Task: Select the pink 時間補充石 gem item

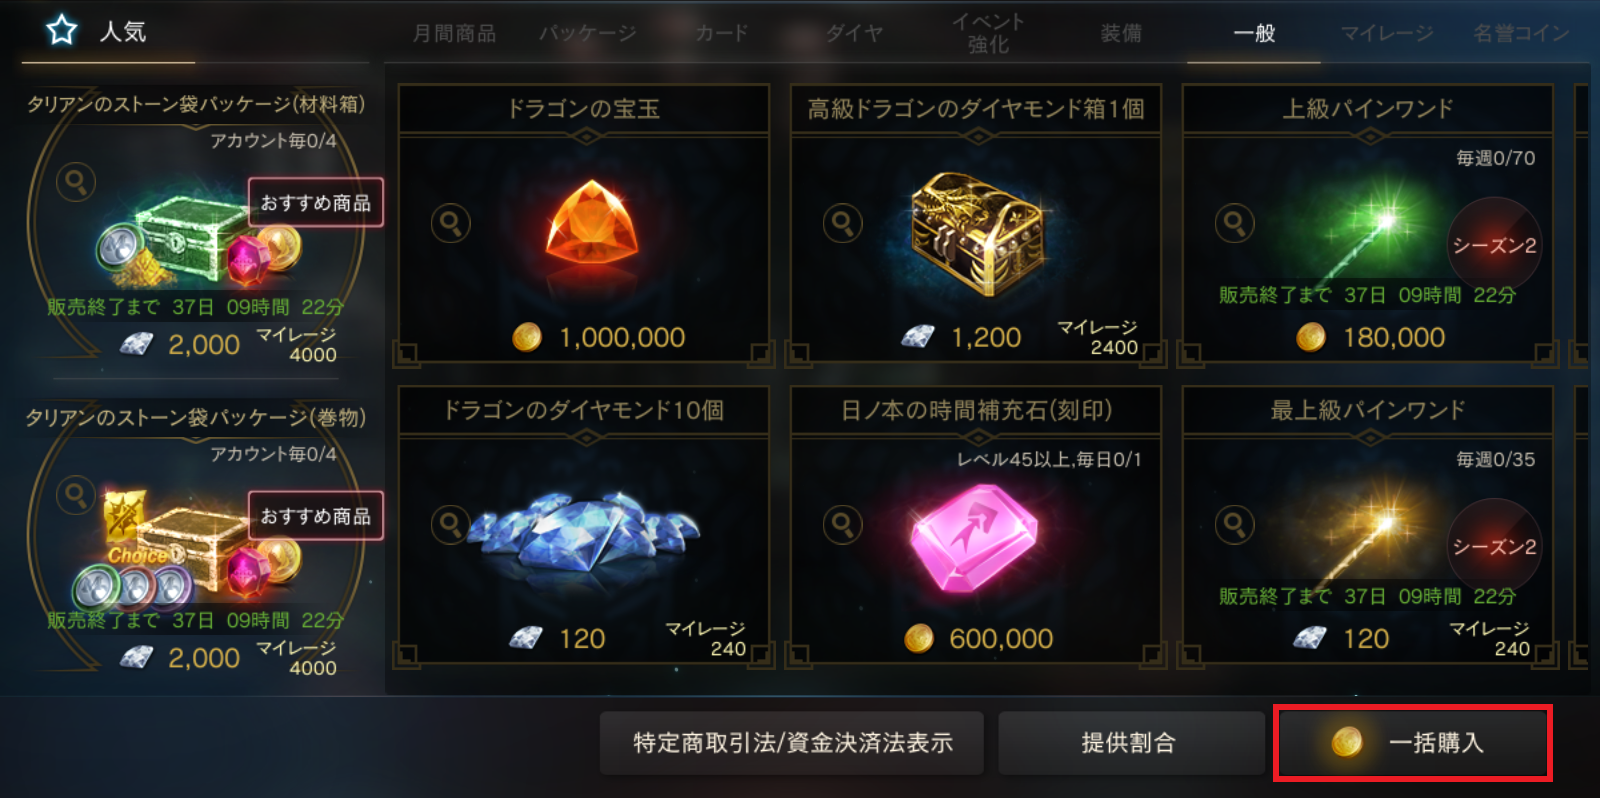Action: (x=974, y=538)
